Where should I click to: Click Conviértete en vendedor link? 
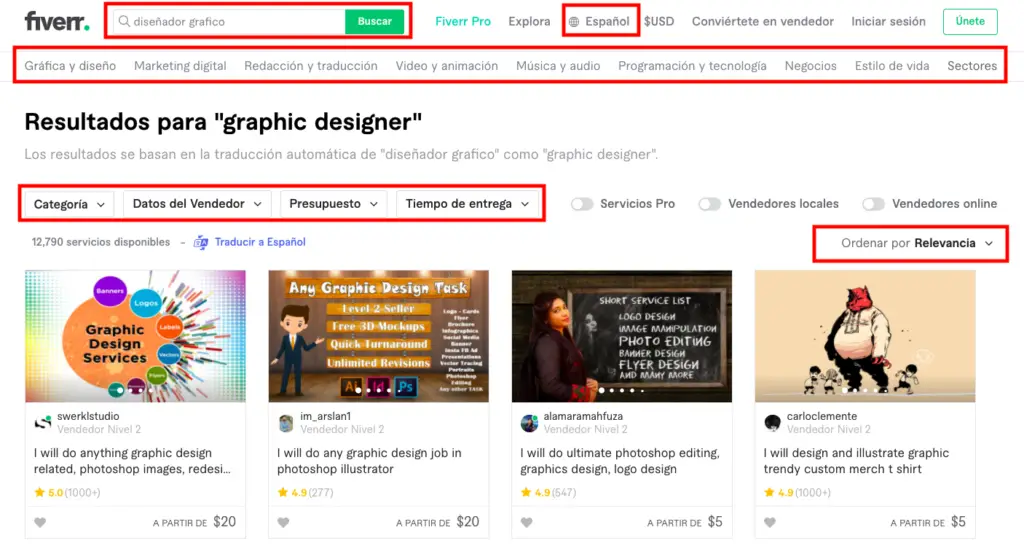pos(763,22)
